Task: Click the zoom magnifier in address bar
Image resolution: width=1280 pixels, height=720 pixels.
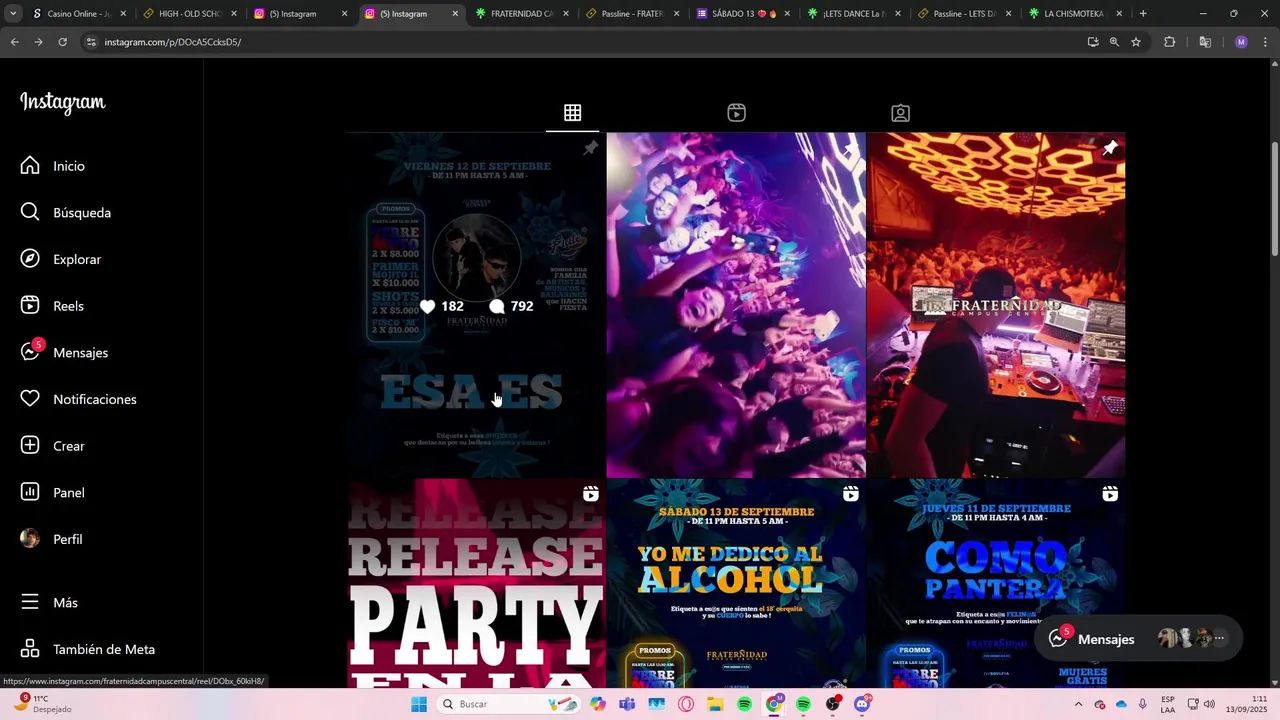Action: (1114, 42)
